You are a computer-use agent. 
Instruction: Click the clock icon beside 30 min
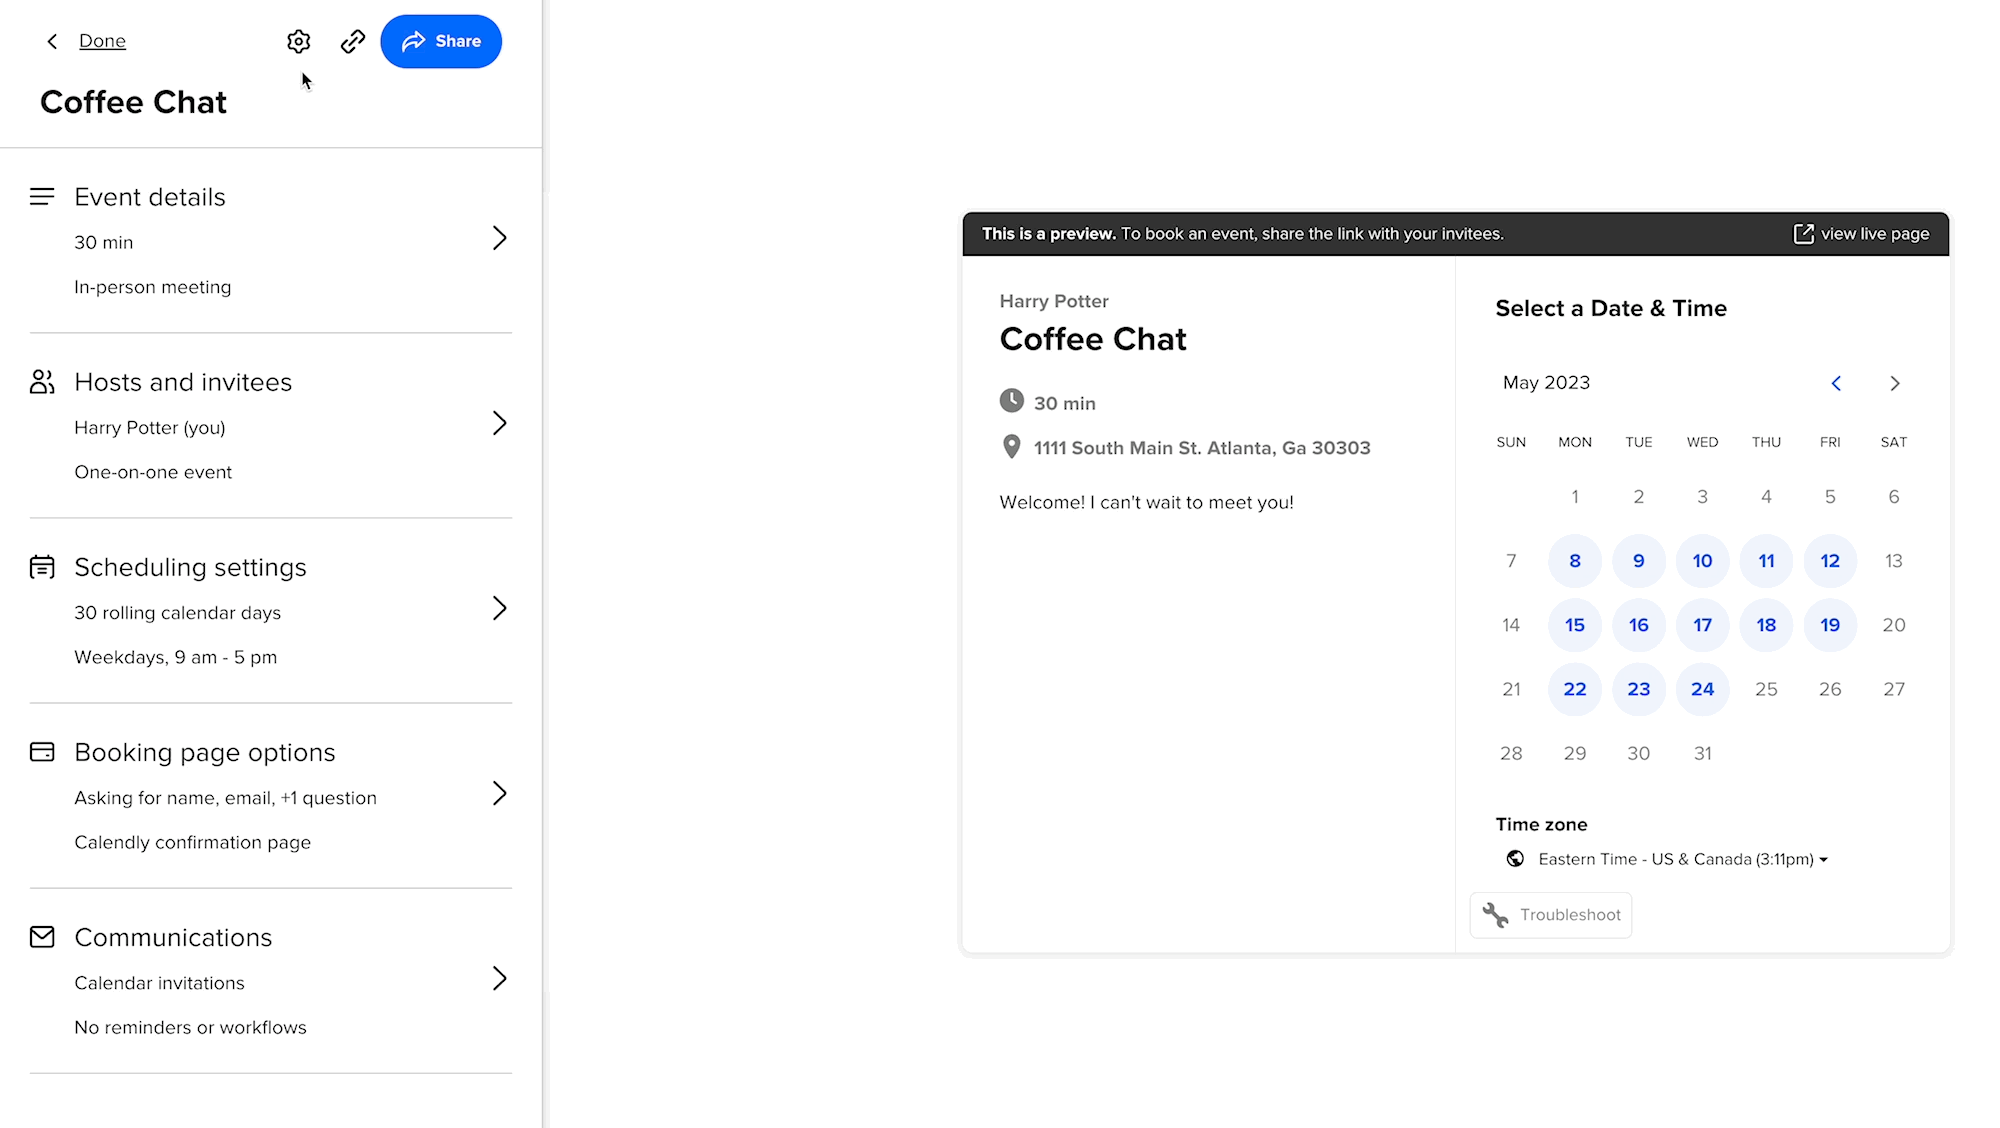point(1011,401)
